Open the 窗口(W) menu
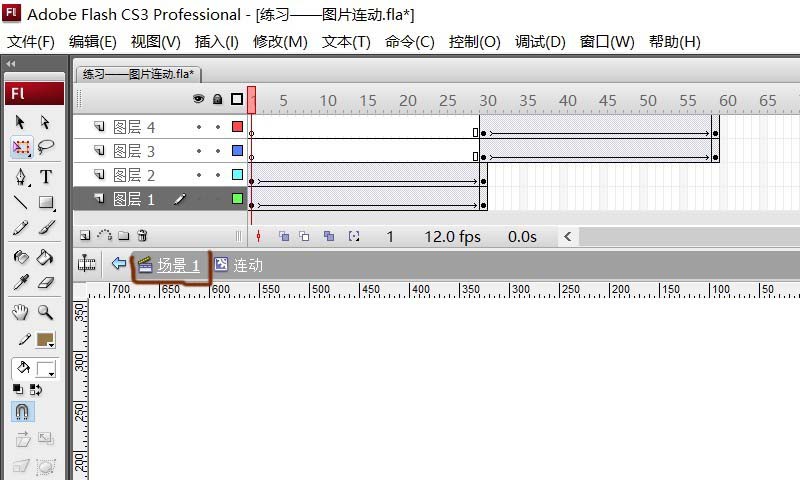The image size is (800, 480). (x=607, y=41)
